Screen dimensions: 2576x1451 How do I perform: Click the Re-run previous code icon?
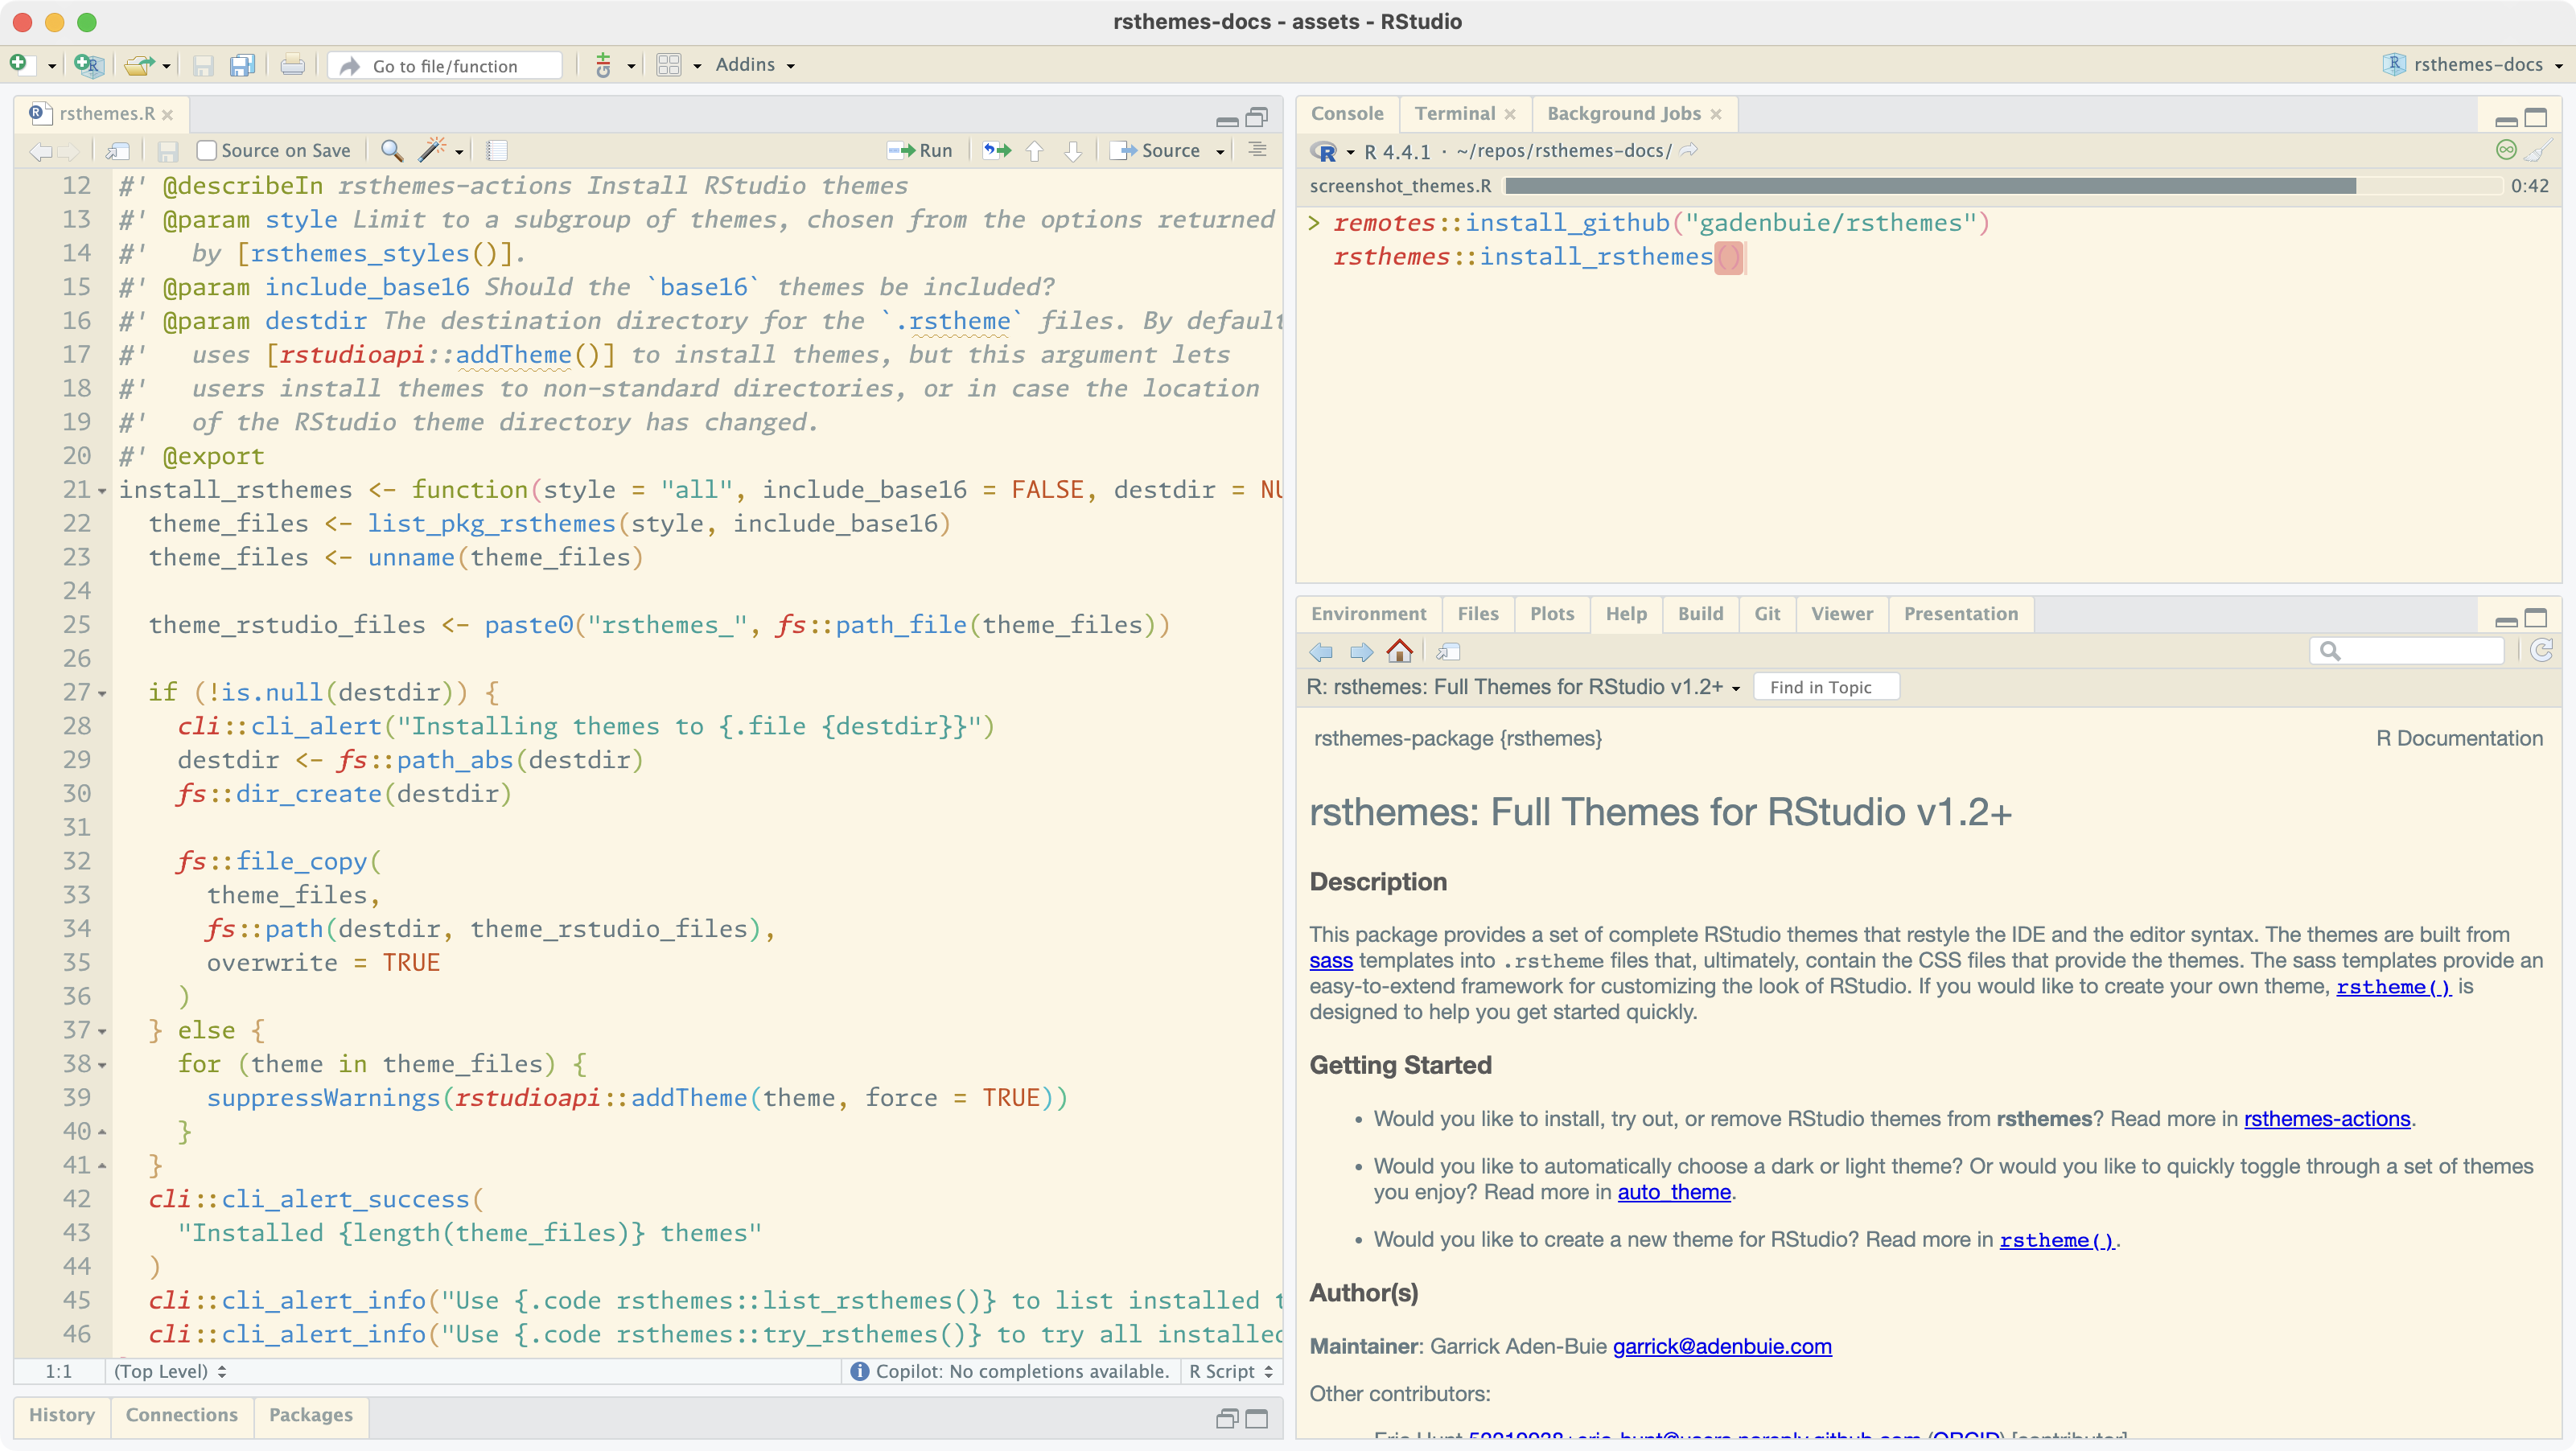click(996, 150)
